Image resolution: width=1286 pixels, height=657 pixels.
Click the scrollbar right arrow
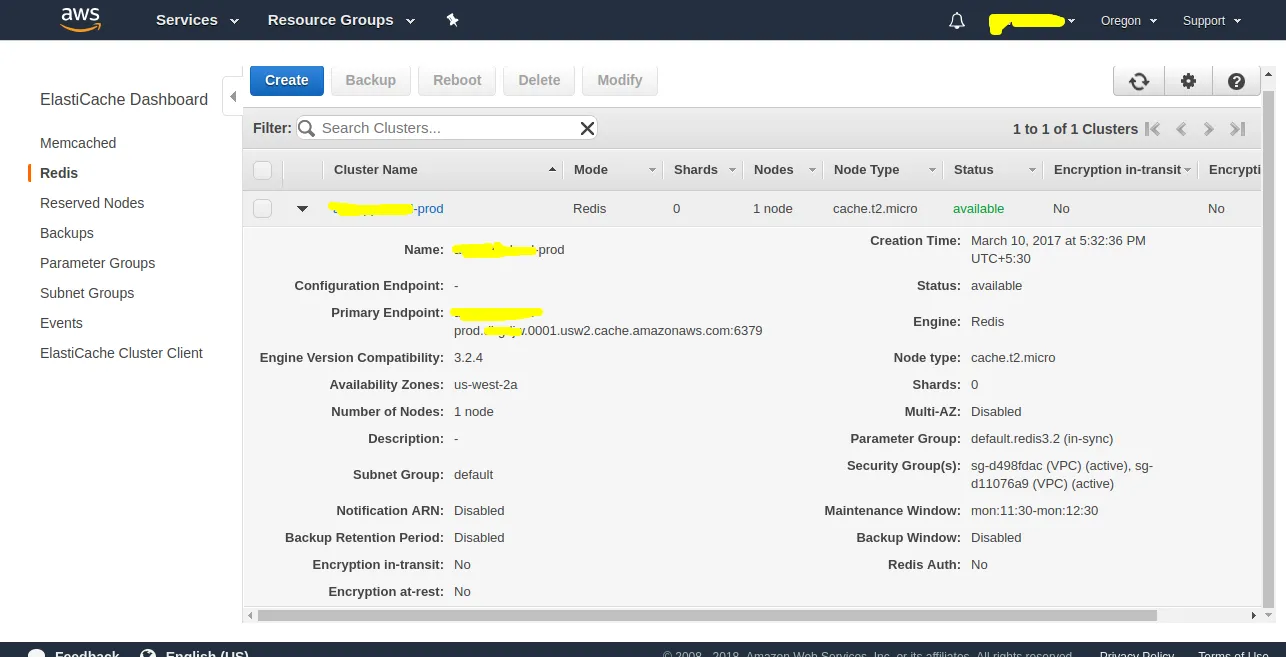(x=1254, y=615)
